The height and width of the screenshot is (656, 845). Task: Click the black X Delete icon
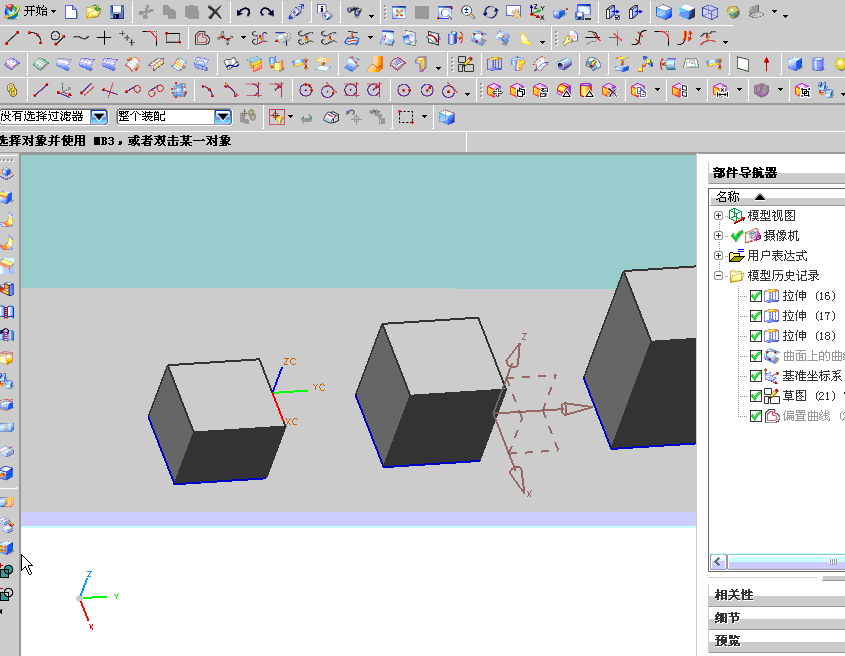tap(214, 11)
